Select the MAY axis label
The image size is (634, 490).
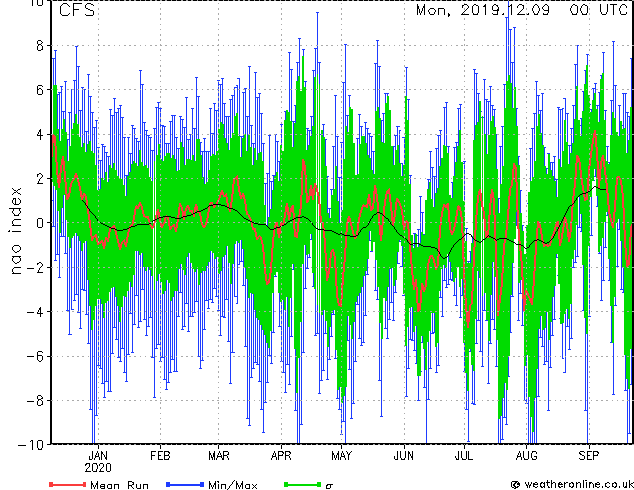click(341, 456)
